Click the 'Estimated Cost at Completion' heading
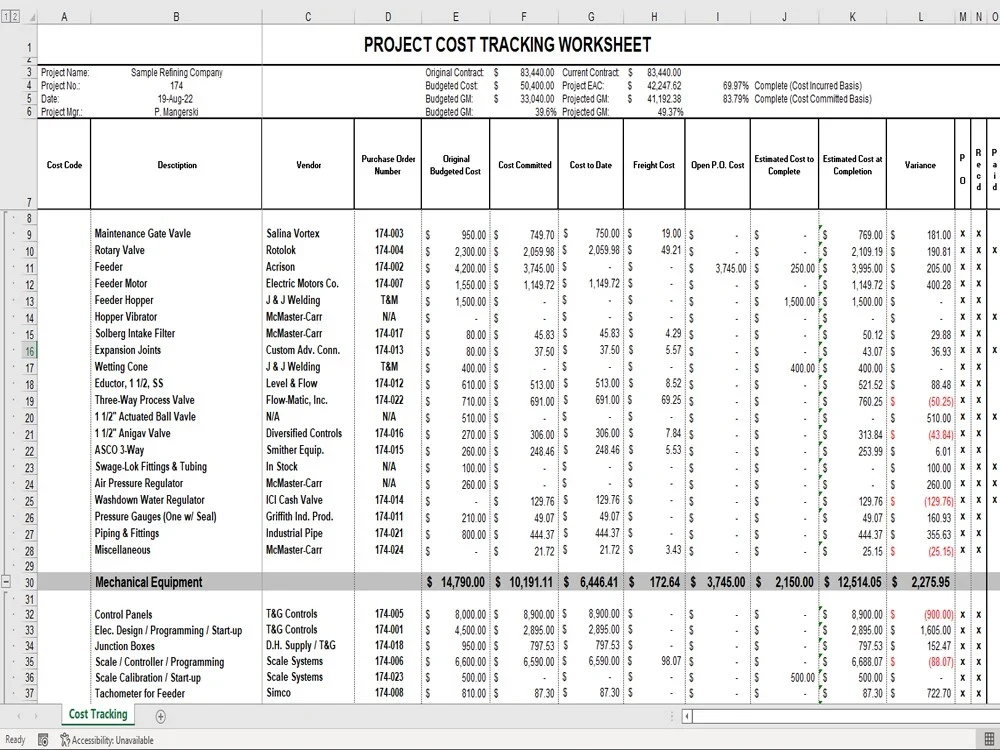This screenshot has width=1000, height=750. tap(852, 165)
